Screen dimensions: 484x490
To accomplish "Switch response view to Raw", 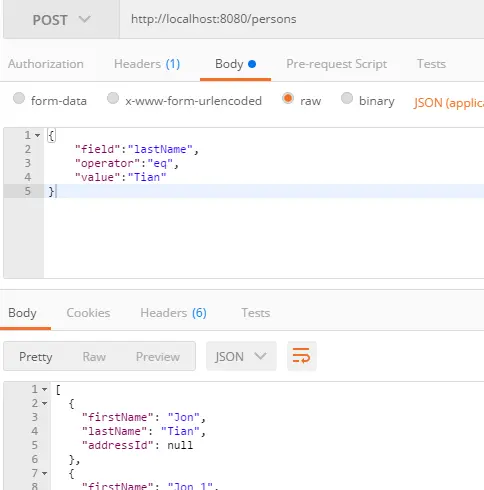I will point(94,357).
